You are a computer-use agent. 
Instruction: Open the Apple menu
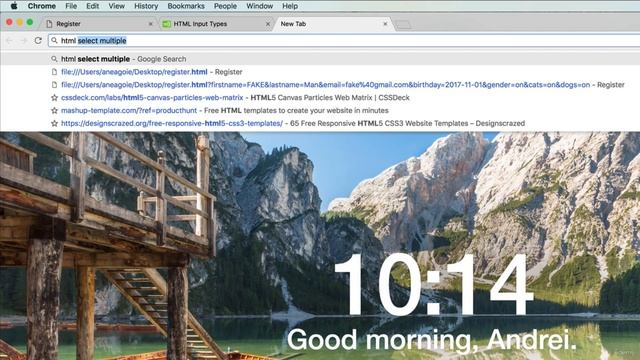[x=14, y=6]
